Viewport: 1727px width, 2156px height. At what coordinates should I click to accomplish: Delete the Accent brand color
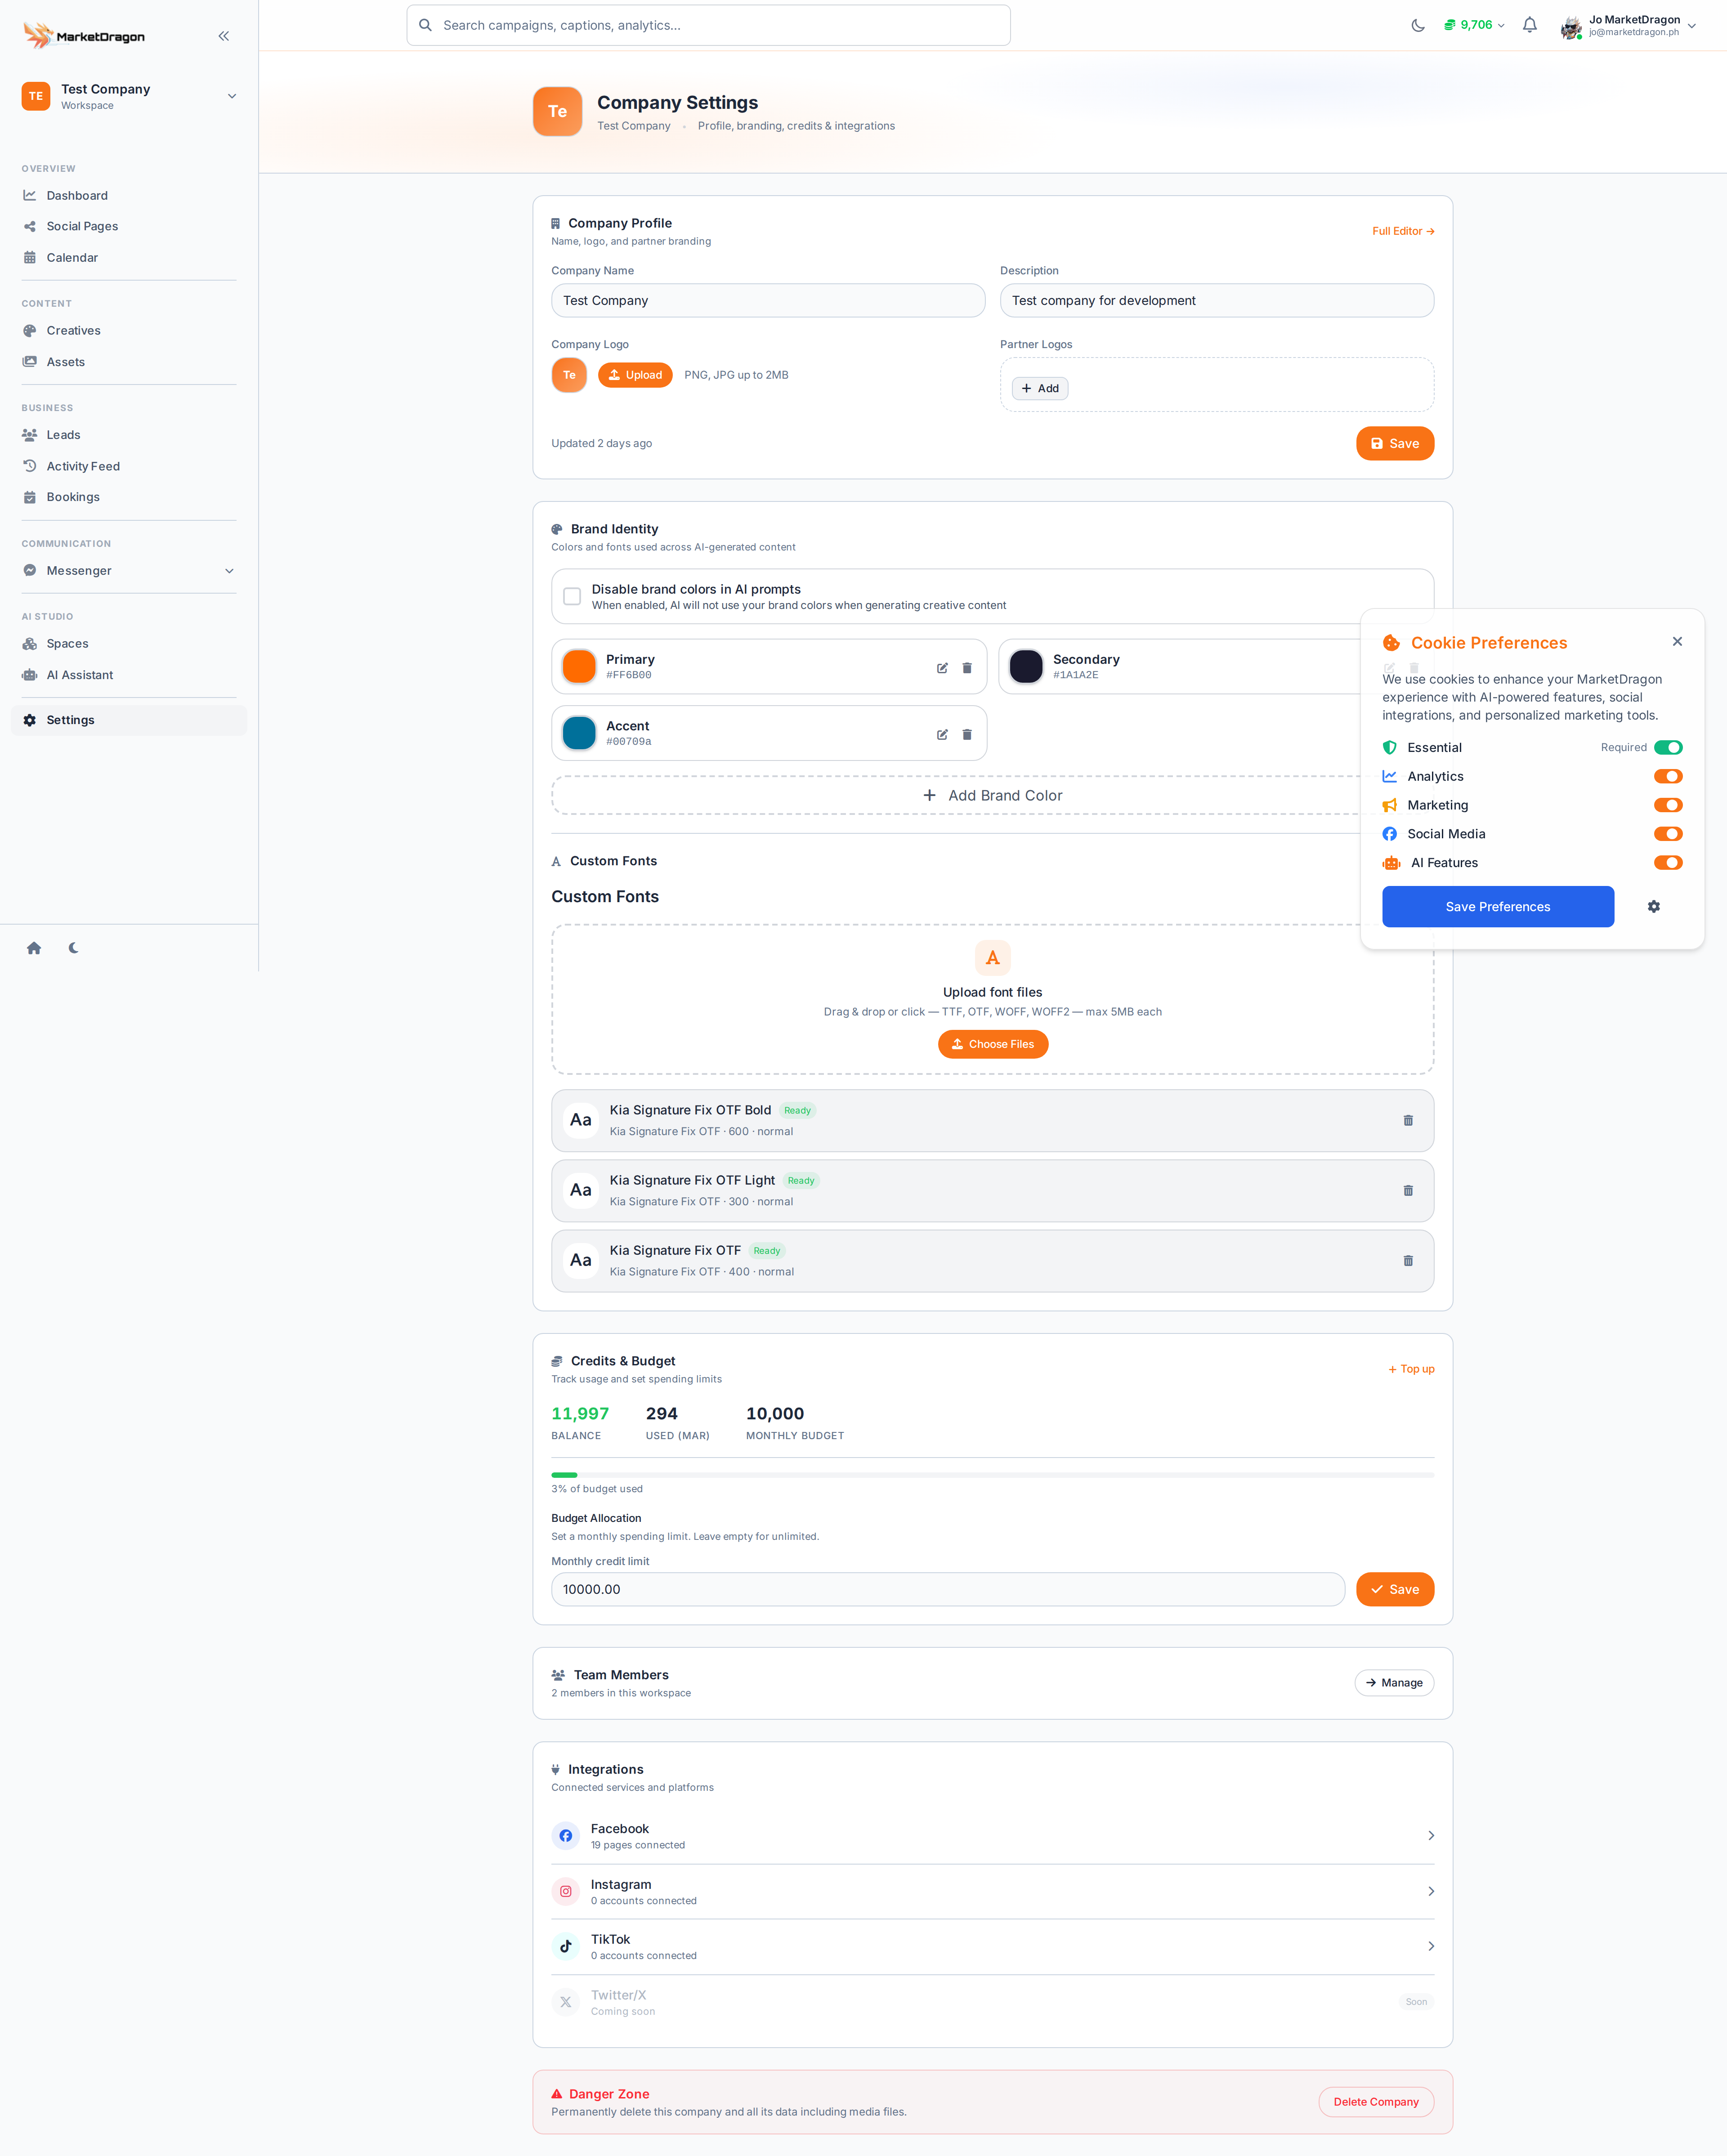(967, 735)
